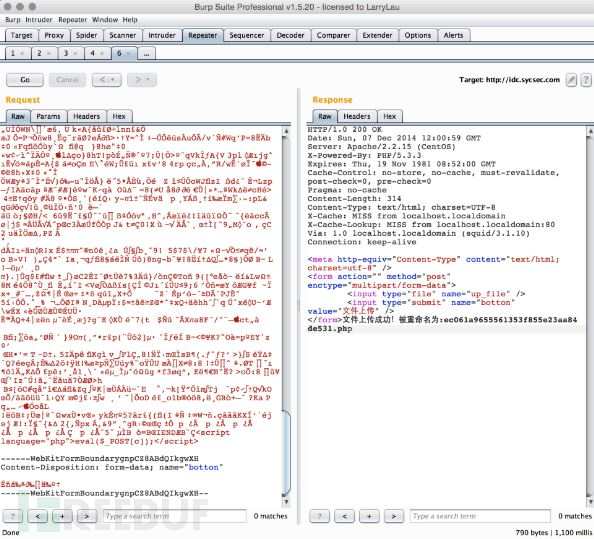Open the Target tool tab

(22, 35)
